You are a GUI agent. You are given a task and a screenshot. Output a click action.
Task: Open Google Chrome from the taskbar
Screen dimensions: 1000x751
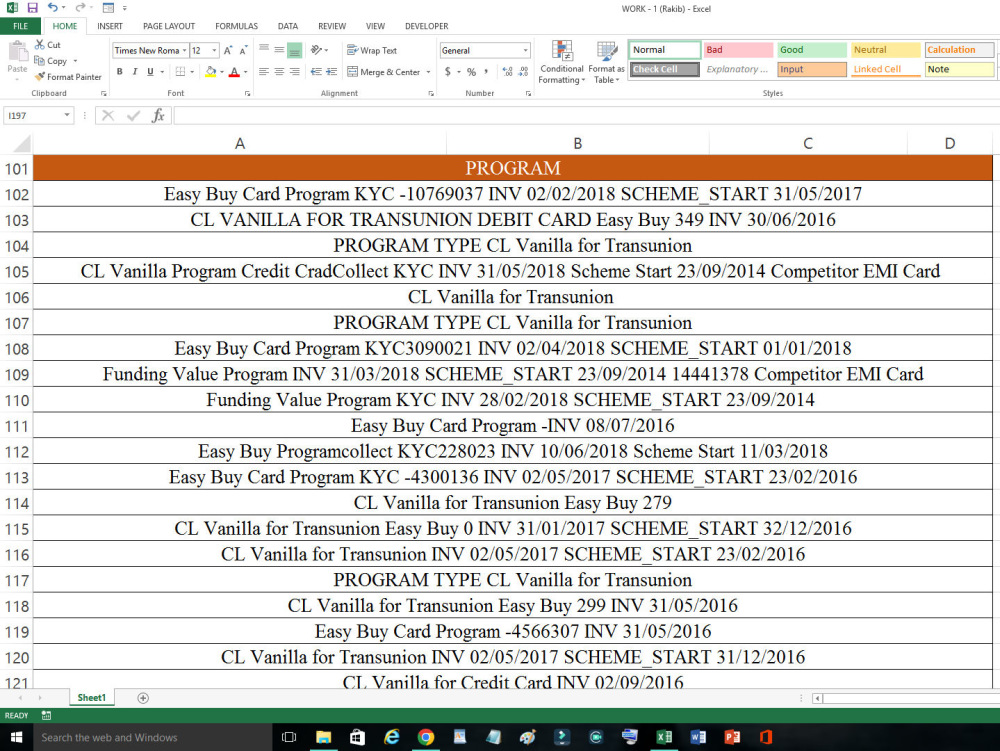(x=425, y=737)
